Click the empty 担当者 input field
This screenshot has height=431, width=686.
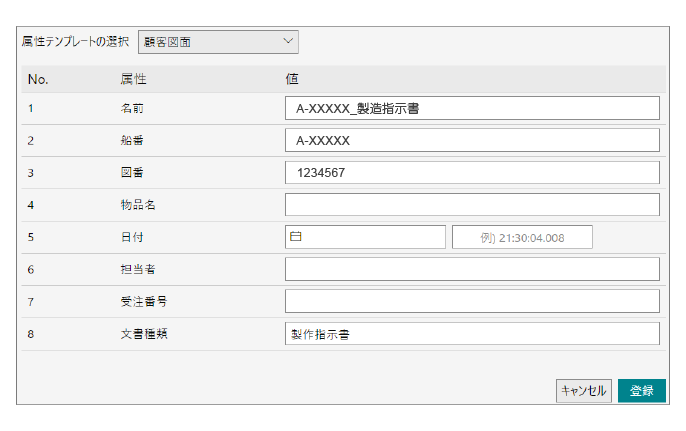472,269
